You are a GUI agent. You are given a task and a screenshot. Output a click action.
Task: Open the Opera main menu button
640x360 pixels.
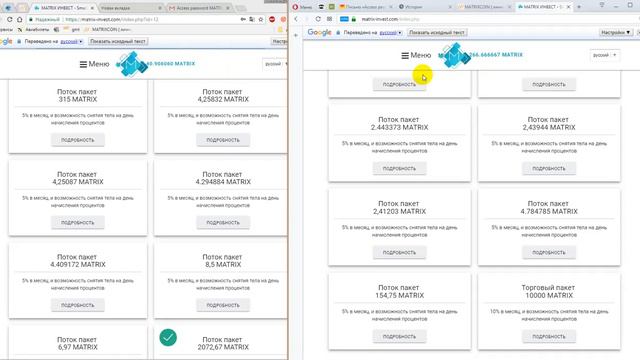pyautogui.click(x=303, y=7)
